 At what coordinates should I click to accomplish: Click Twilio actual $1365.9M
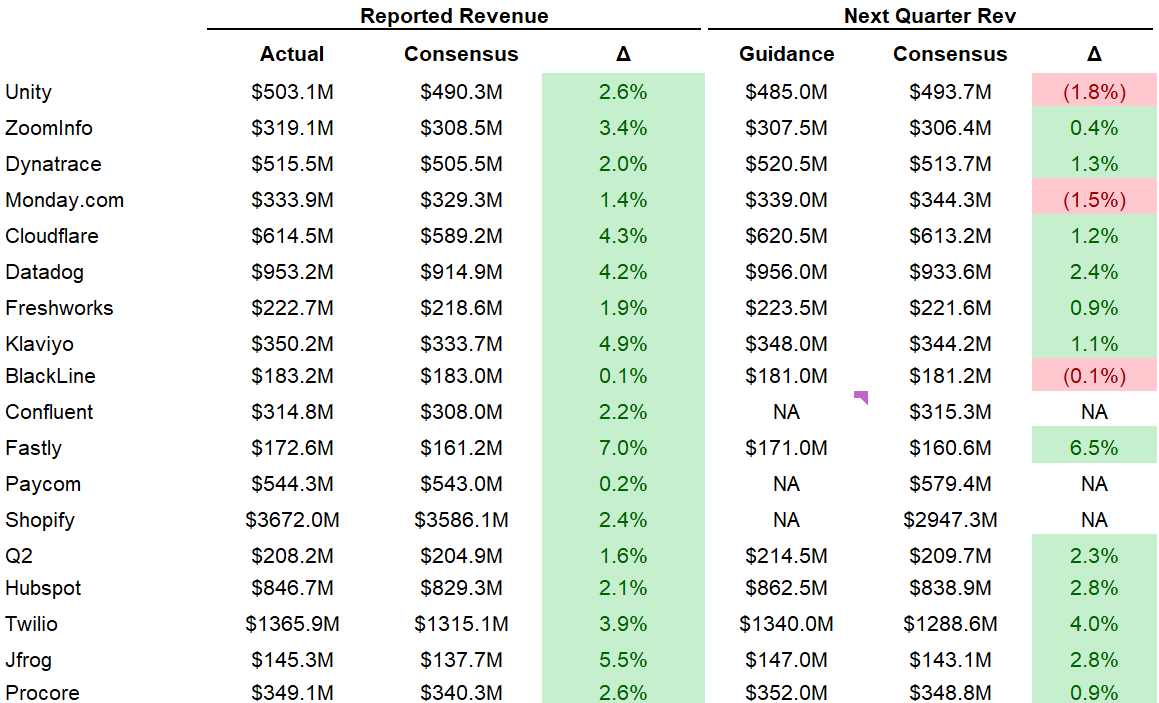pyautogui.click(x=292, y=625)
